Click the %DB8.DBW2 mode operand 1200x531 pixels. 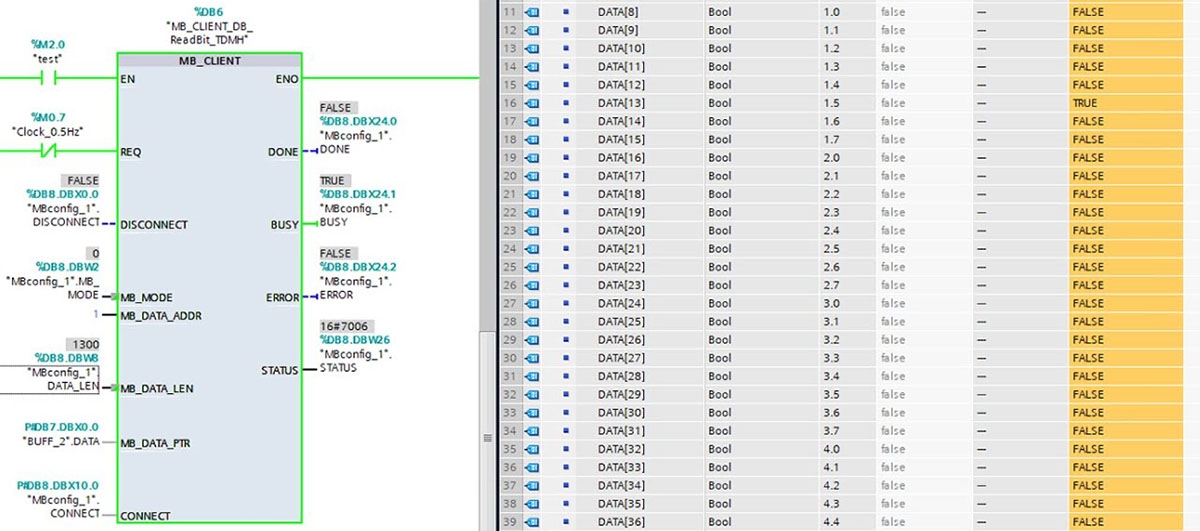69,267
